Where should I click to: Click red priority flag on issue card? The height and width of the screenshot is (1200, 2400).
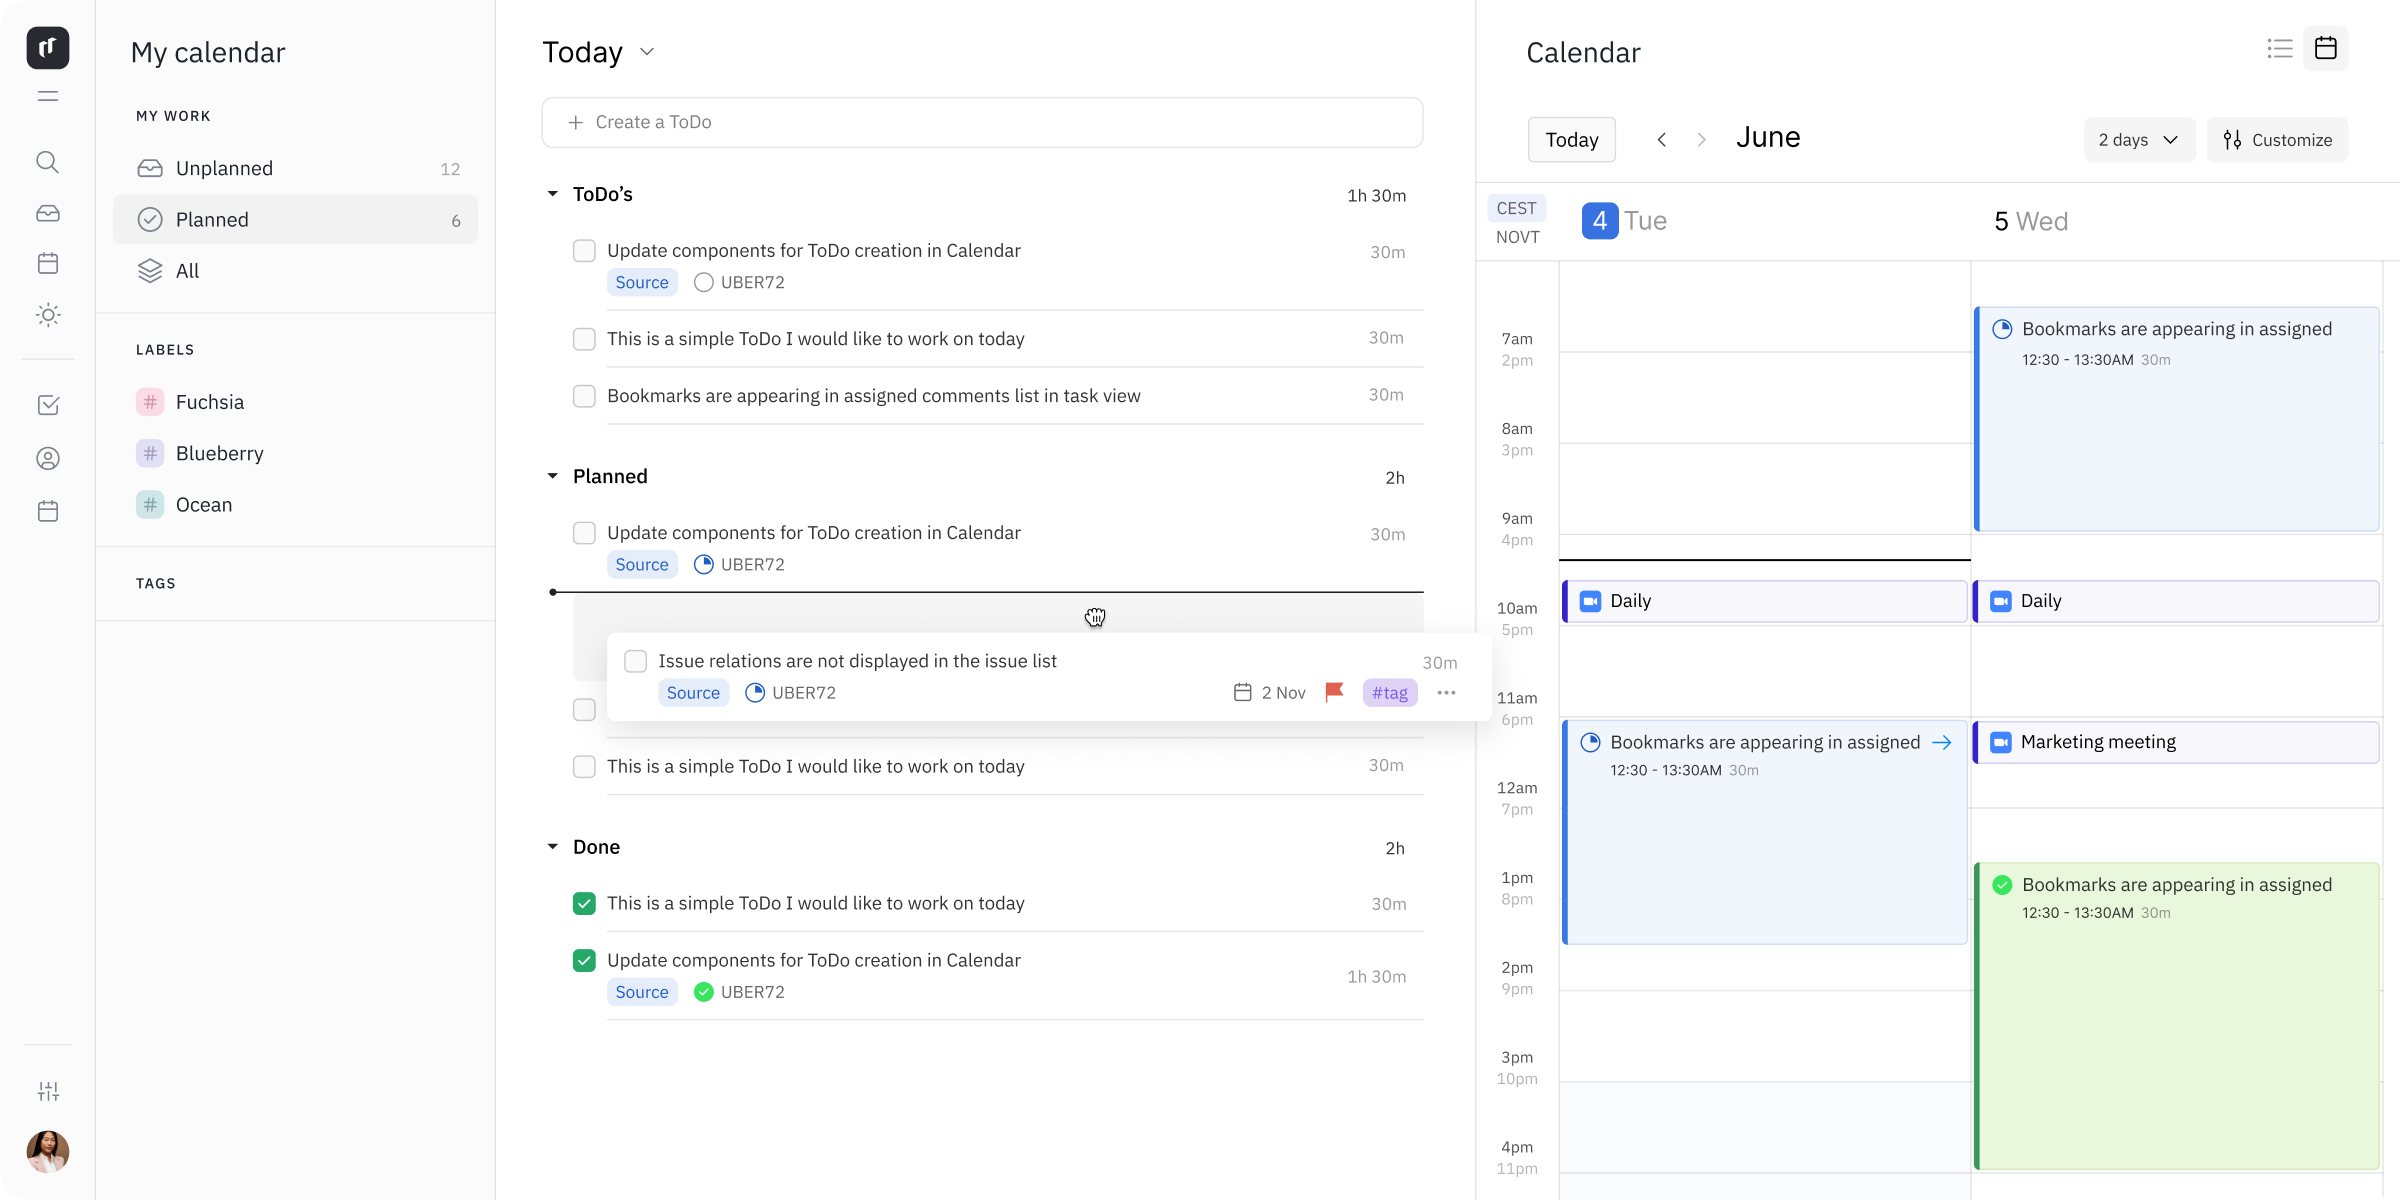[x=1334, y=692]
